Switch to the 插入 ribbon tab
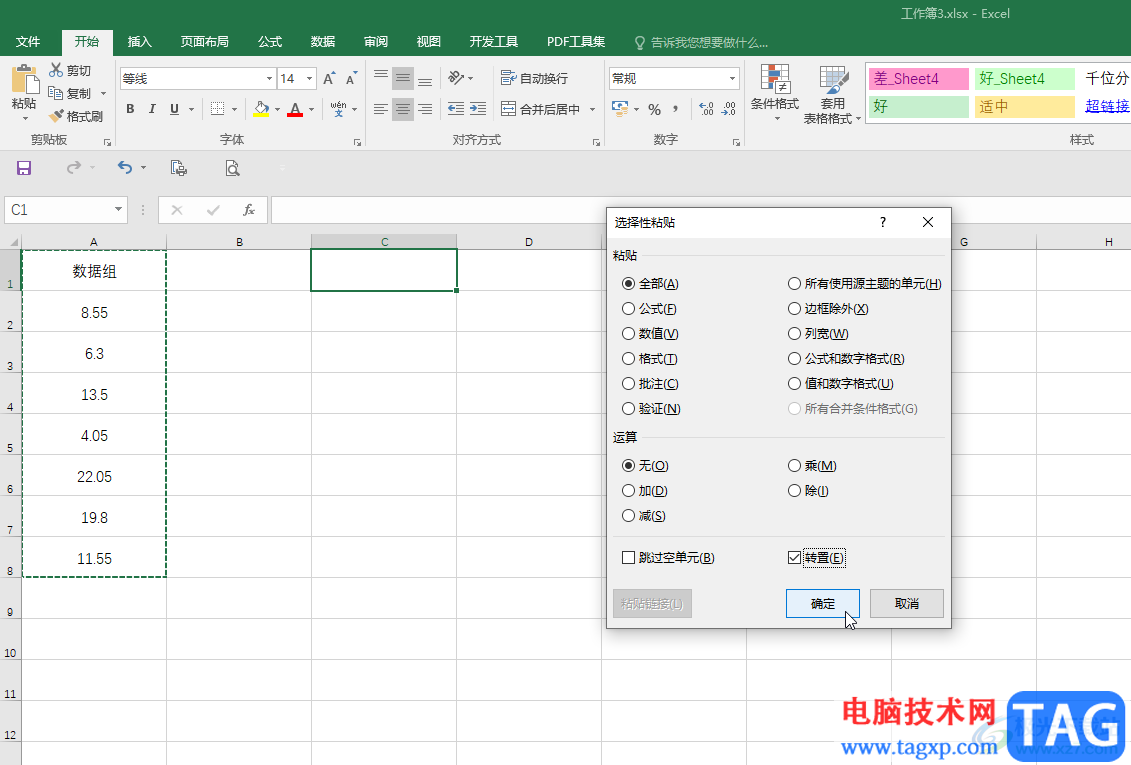The height and width of the screenshot is (765, 1131). point(140,42)
